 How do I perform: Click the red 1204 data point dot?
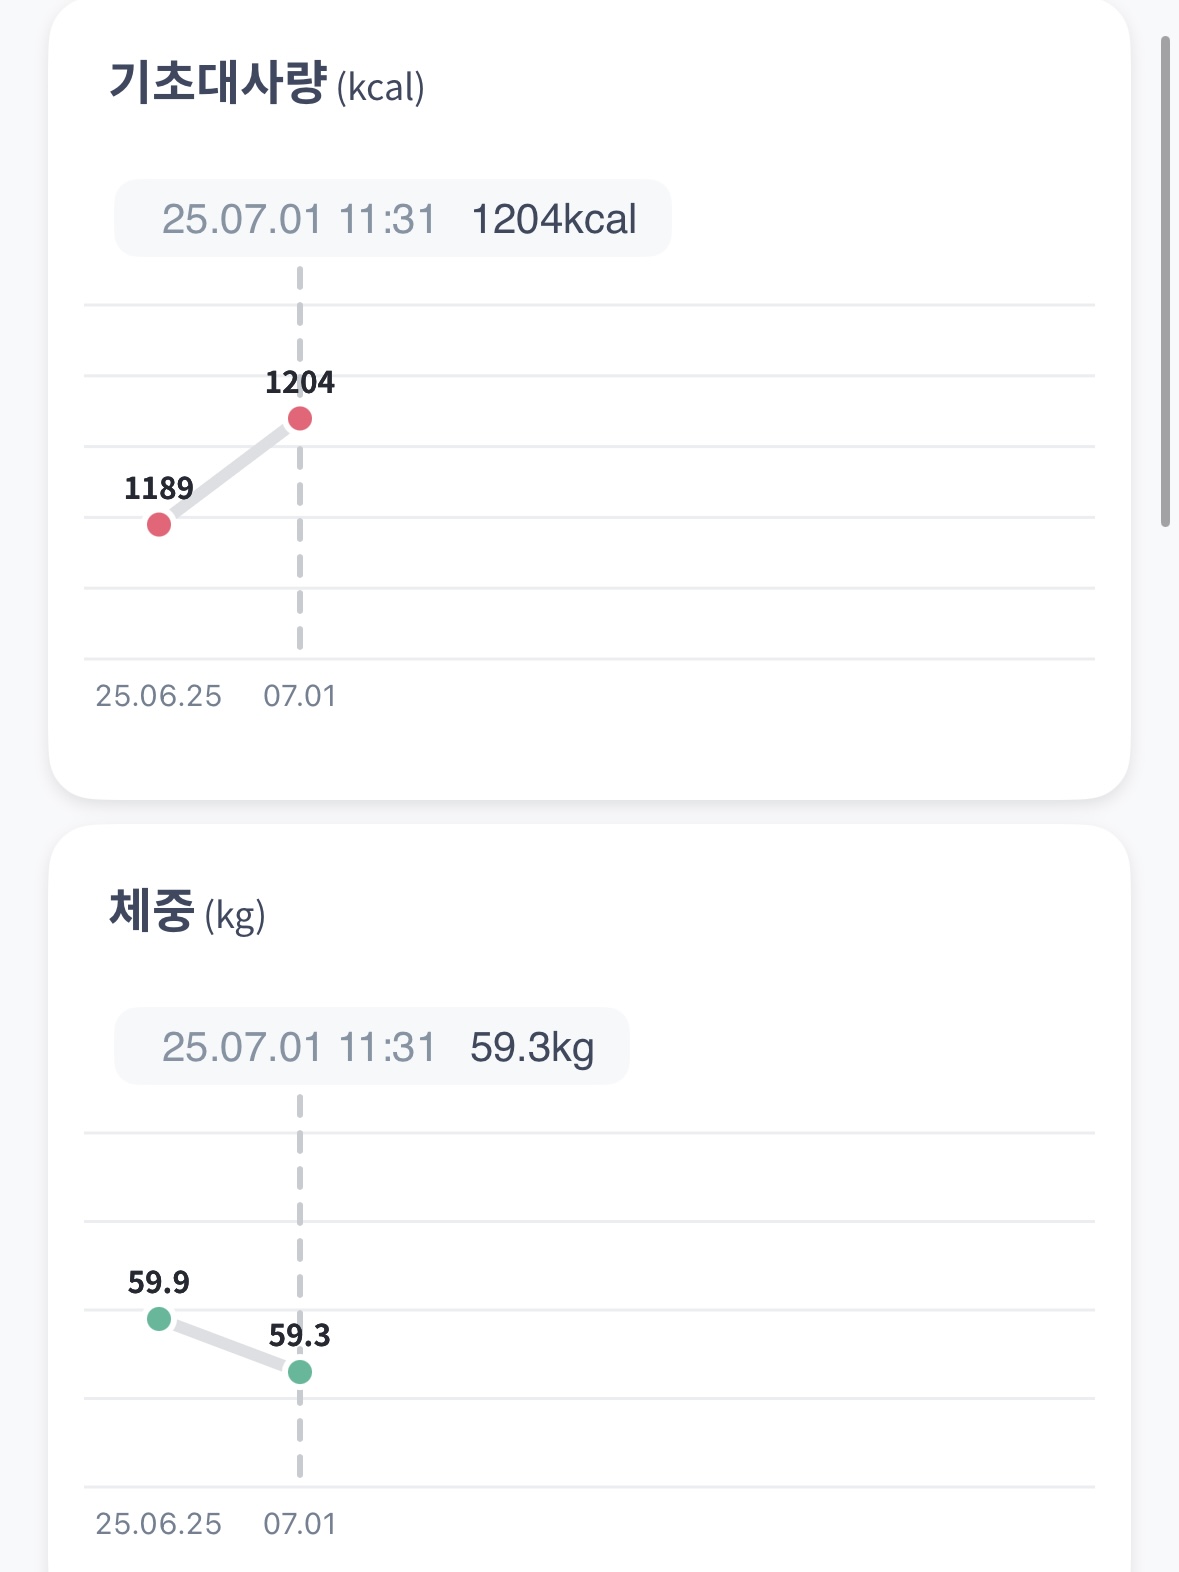(x=299, y=418)
